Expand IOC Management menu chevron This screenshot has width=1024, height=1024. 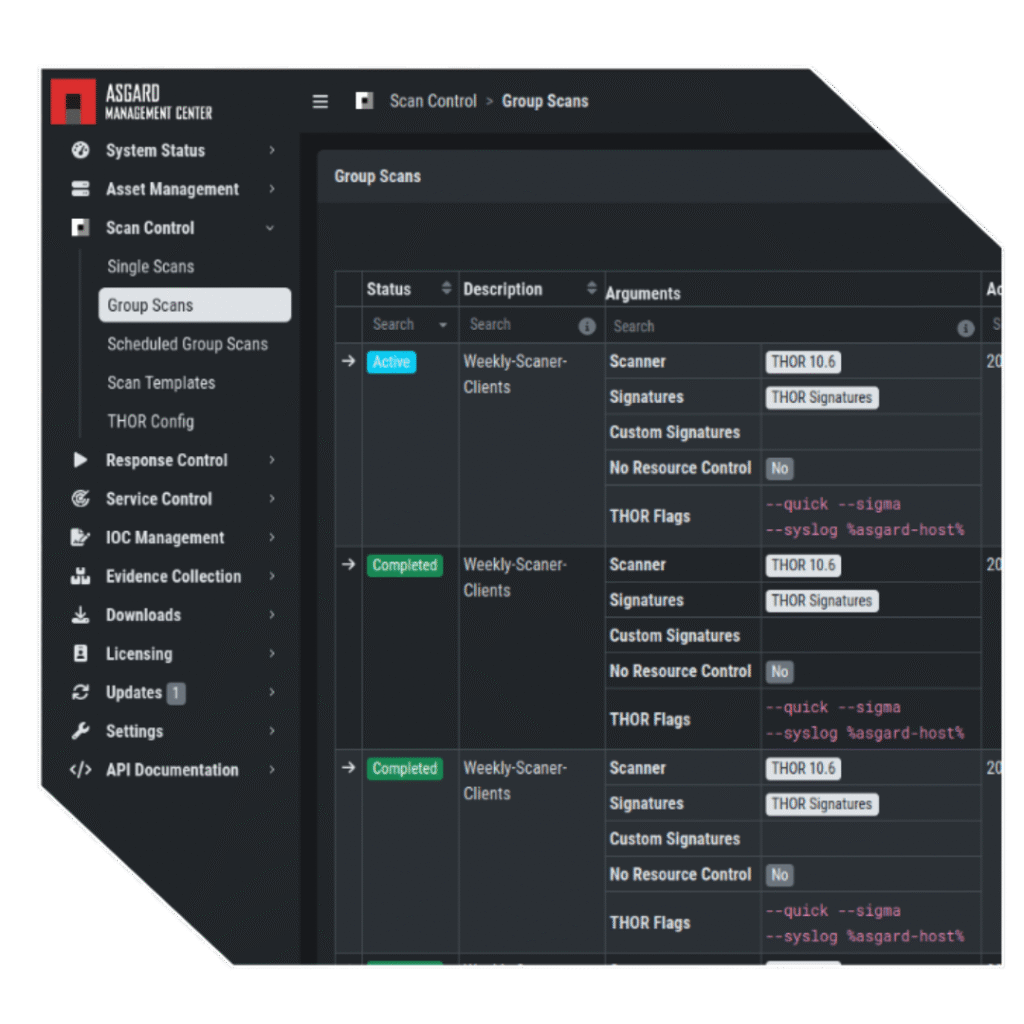pyautogui.click(x=272, y=537)
